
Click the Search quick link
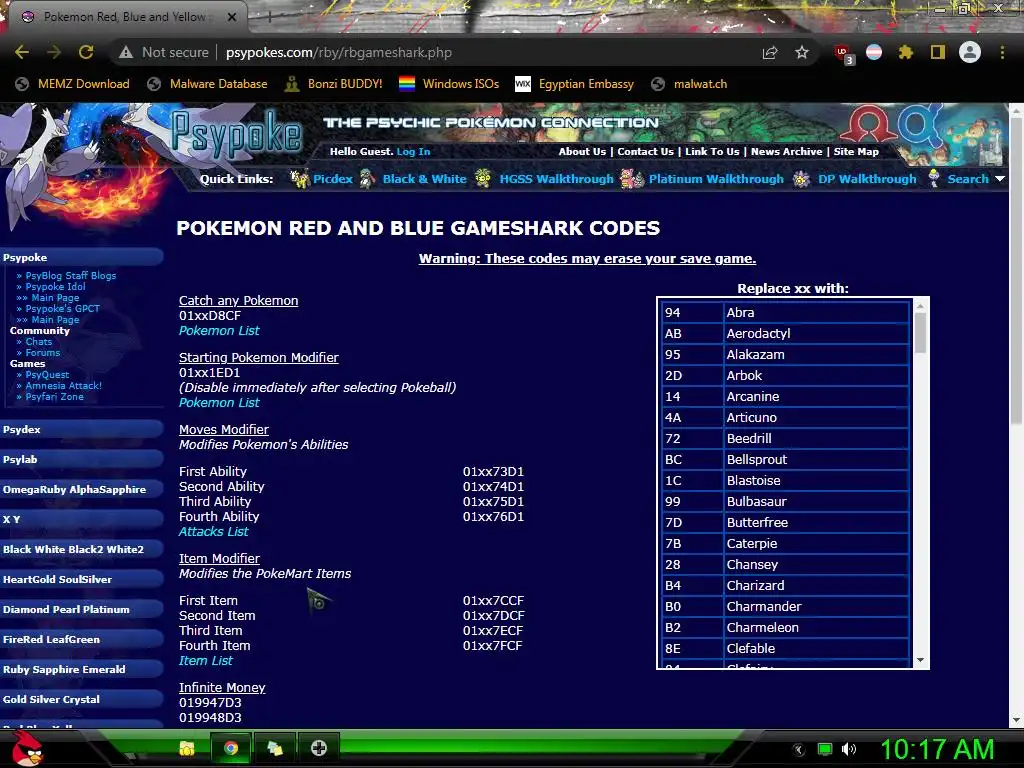point(968,179)
